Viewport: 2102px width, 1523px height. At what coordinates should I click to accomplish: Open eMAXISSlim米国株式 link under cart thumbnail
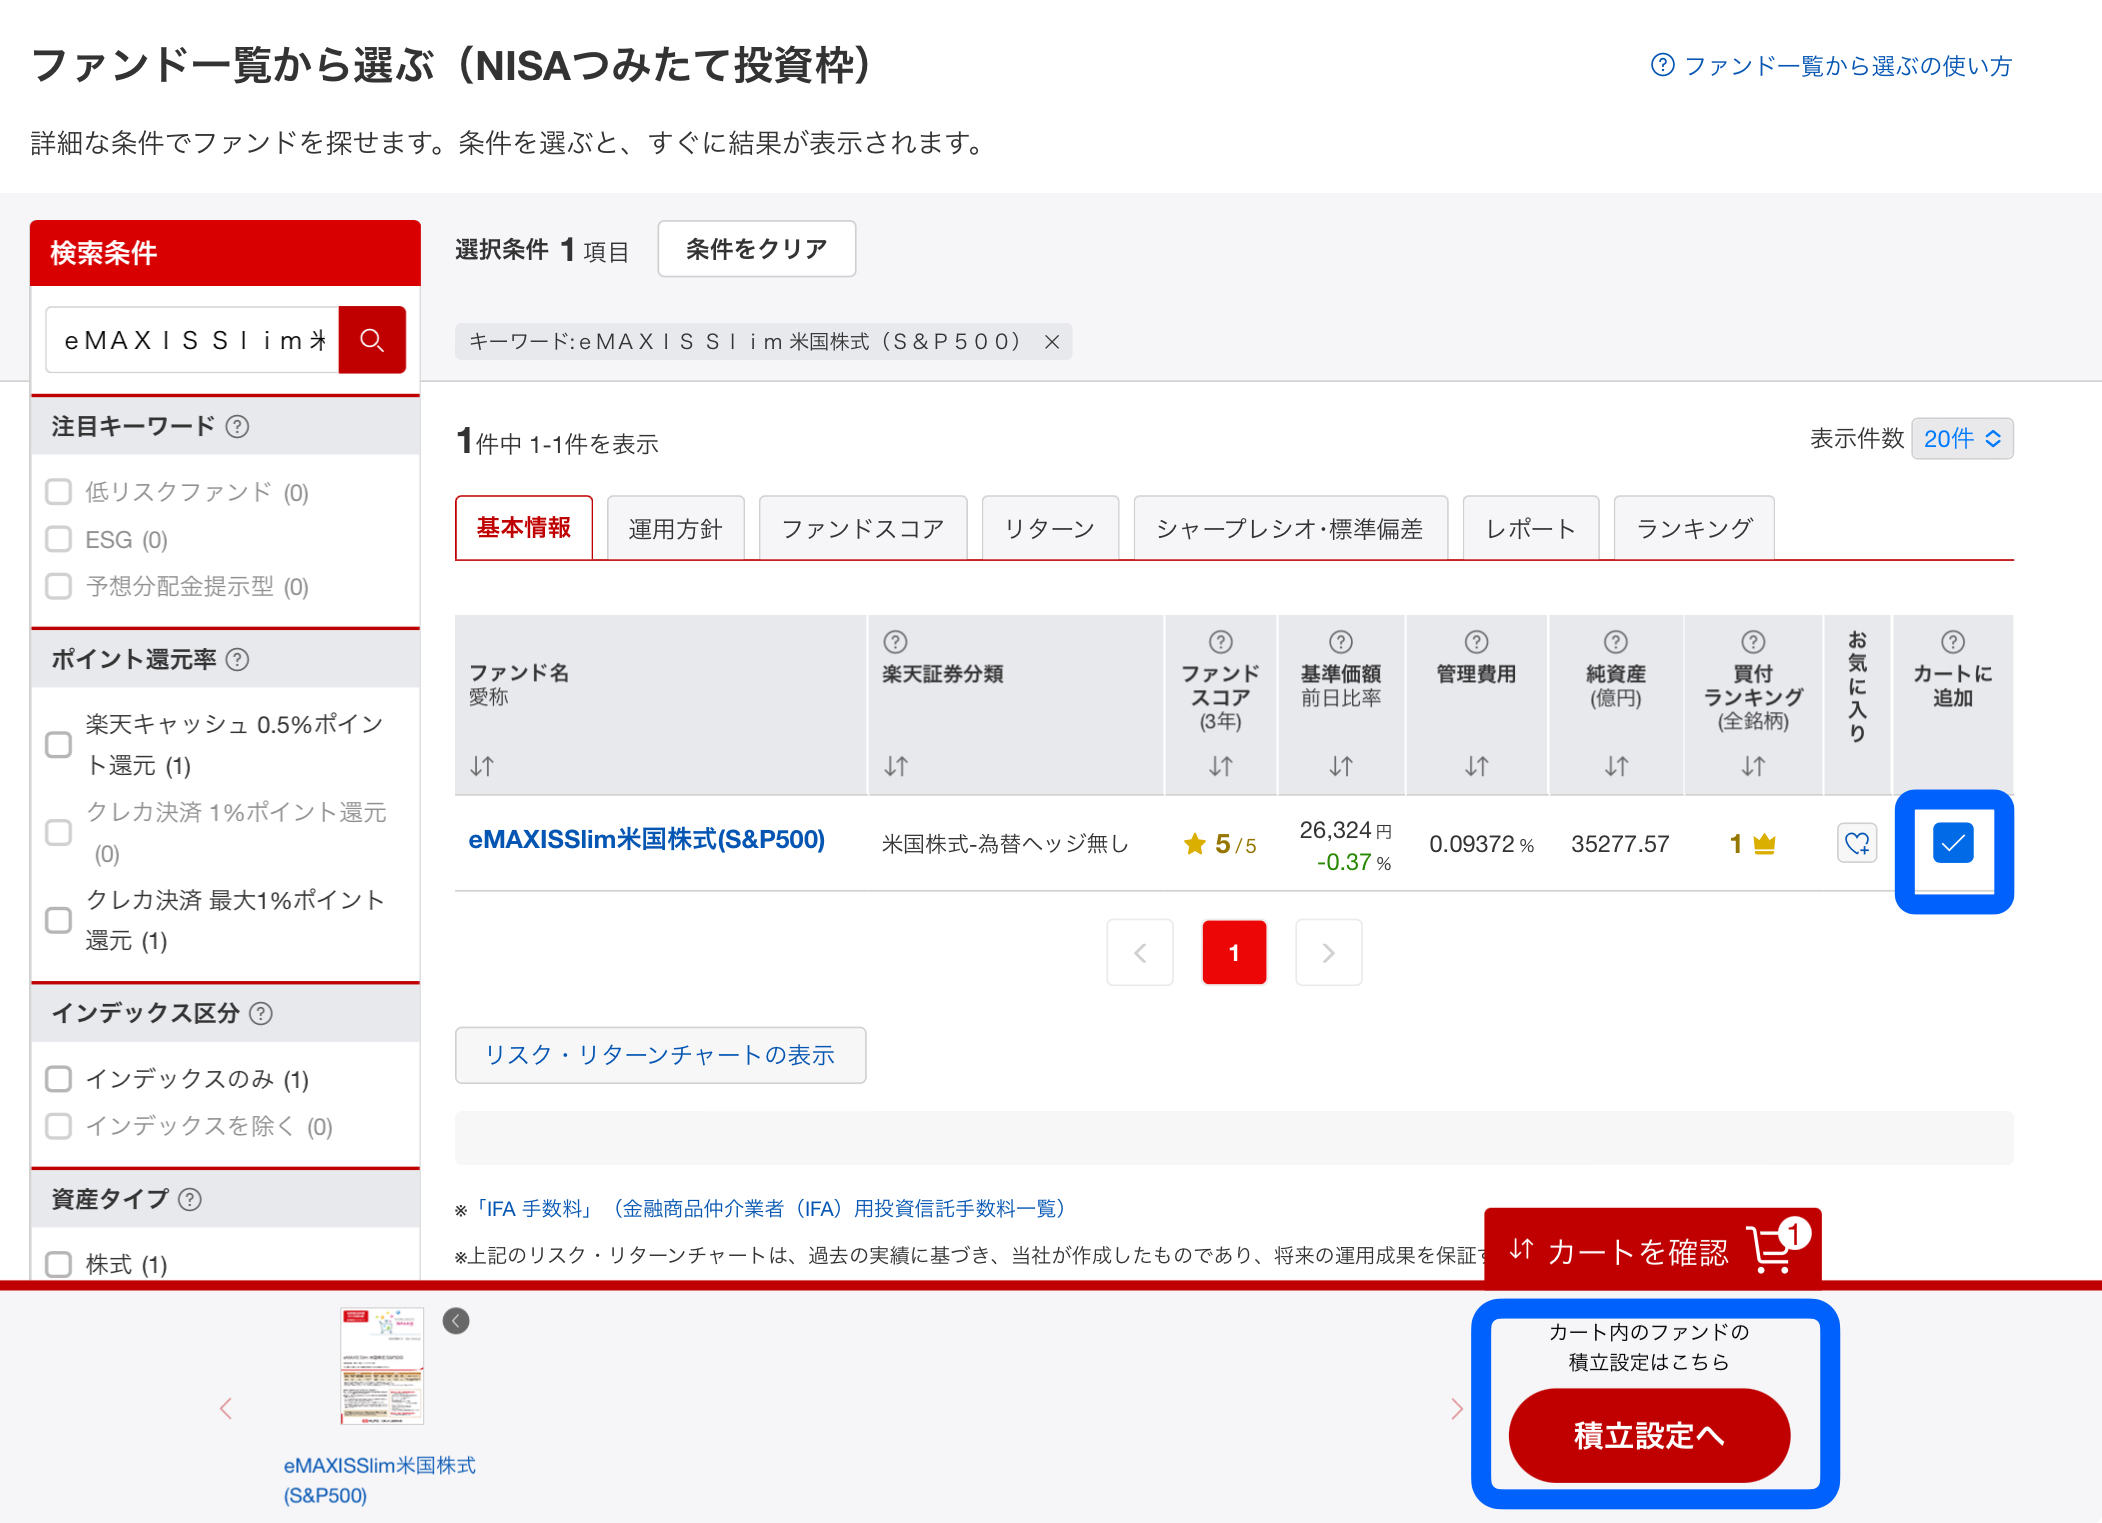point(379,1480)
